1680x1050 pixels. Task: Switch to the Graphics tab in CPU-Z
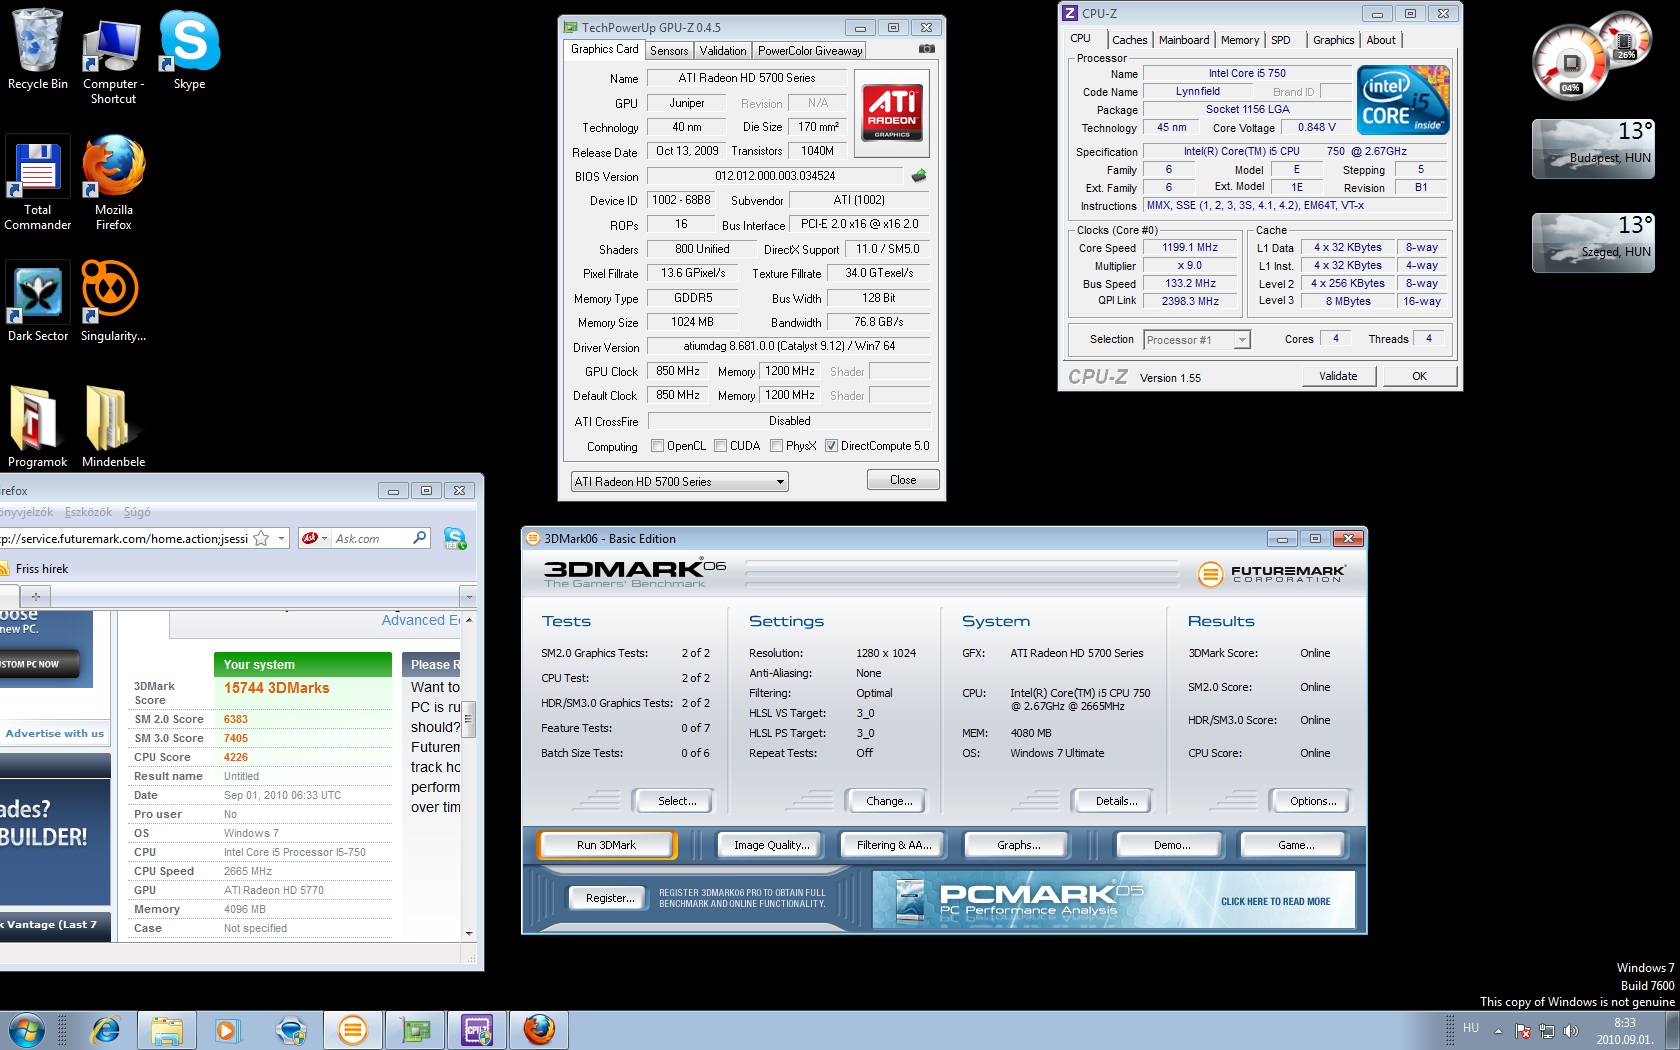tap(1334, 40)
